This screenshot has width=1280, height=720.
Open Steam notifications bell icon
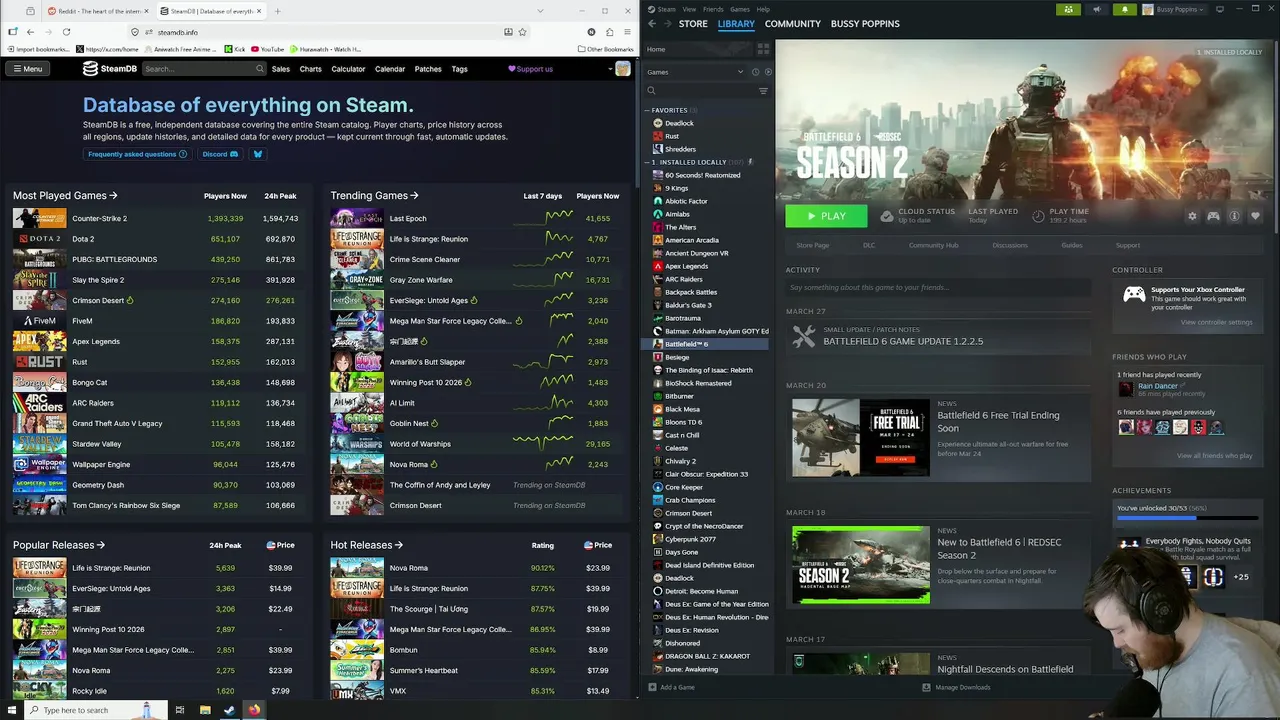click(x=1125, y=9)
